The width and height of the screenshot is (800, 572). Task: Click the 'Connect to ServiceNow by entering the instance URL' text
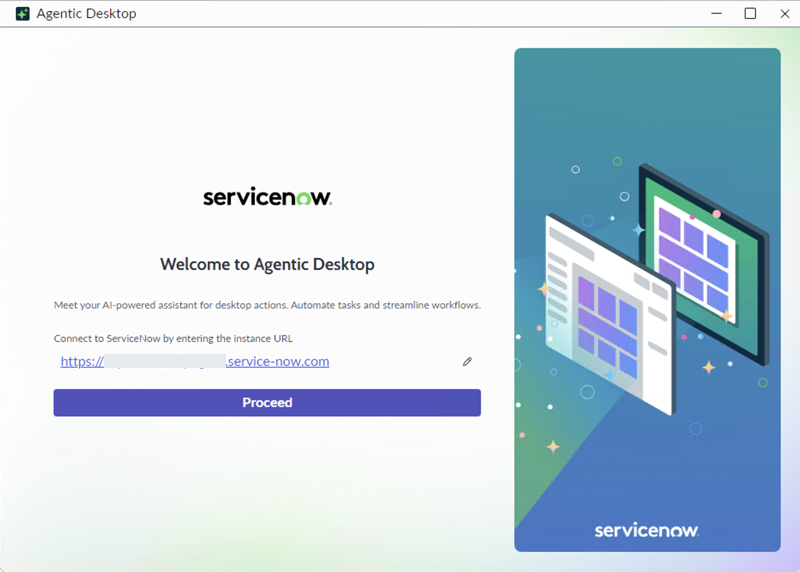tap(173, 338)
